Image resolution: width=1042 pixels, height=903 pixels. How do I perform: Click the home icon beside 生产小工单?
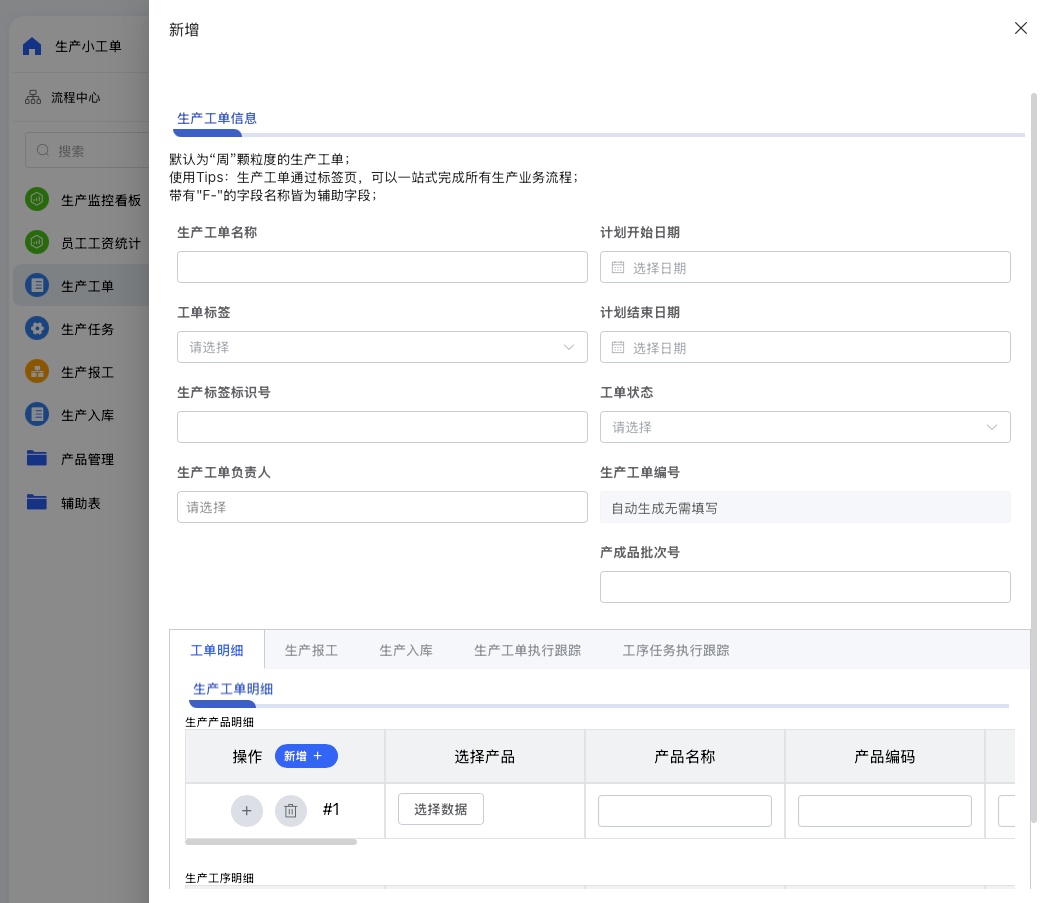tap(32, 46)
